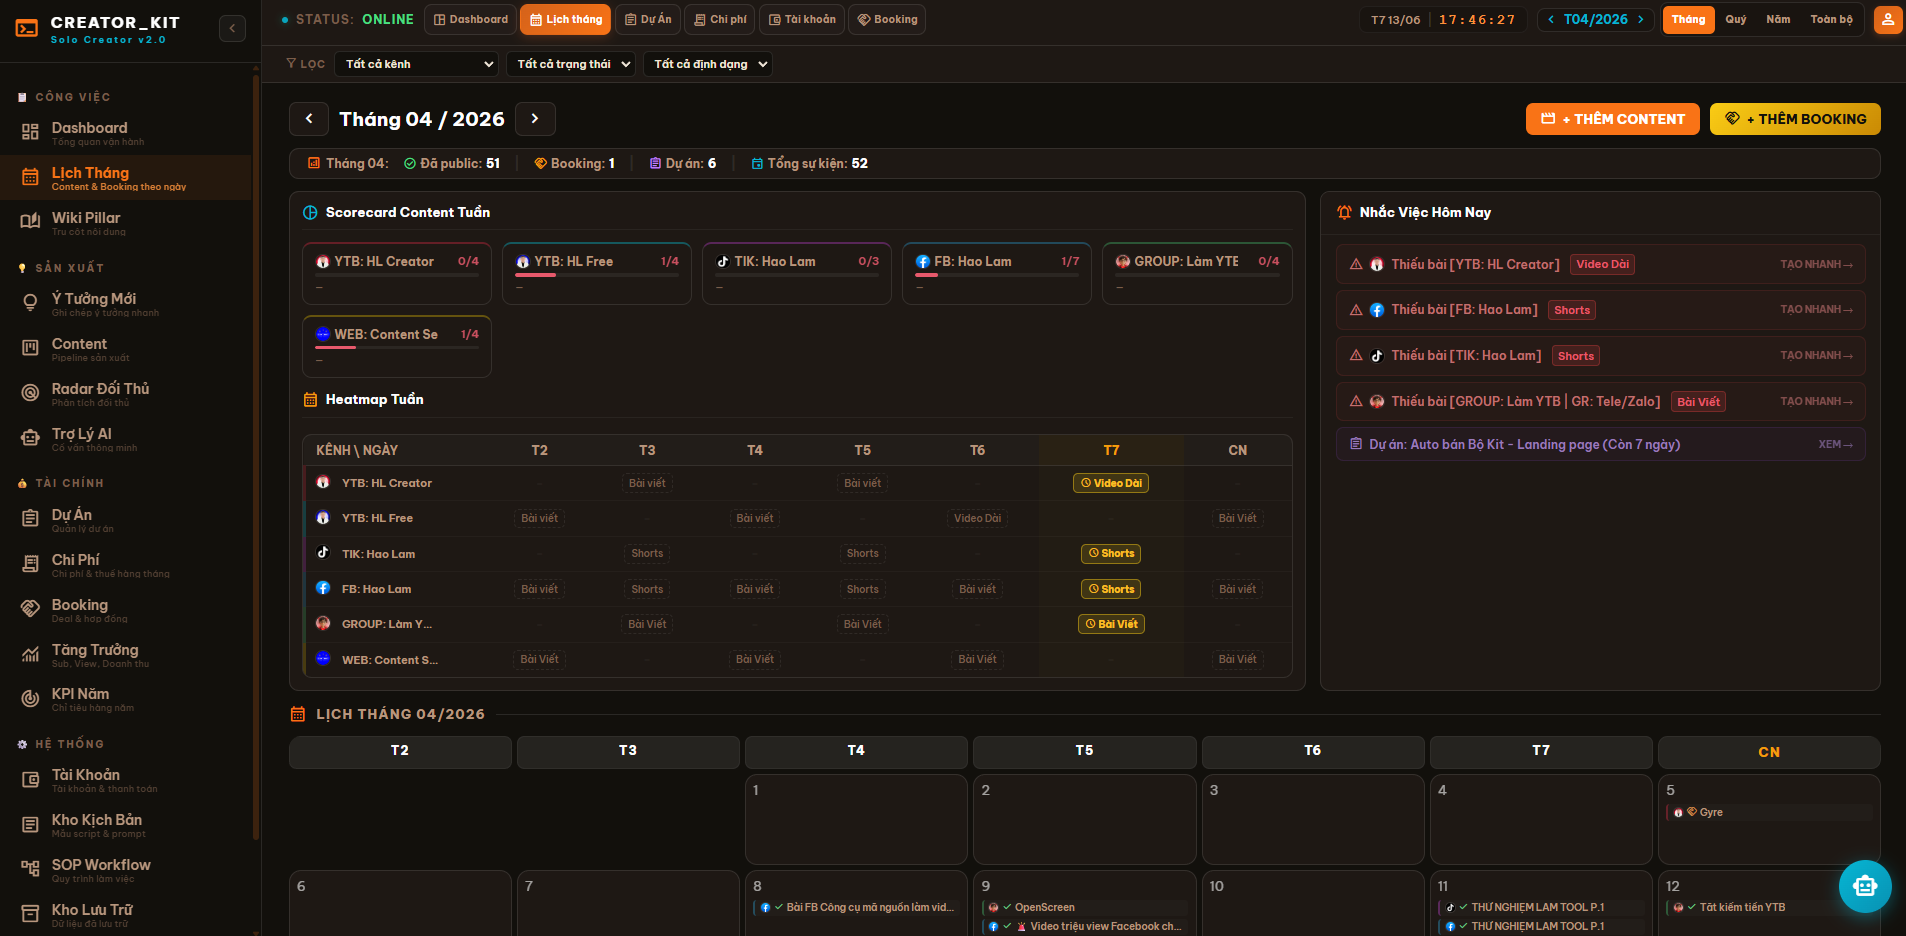Click TẠO NHANH for TIK: Hao Lam
Image resolution: width=1906 pixels, height=936 pixels.
[1816, 355]
